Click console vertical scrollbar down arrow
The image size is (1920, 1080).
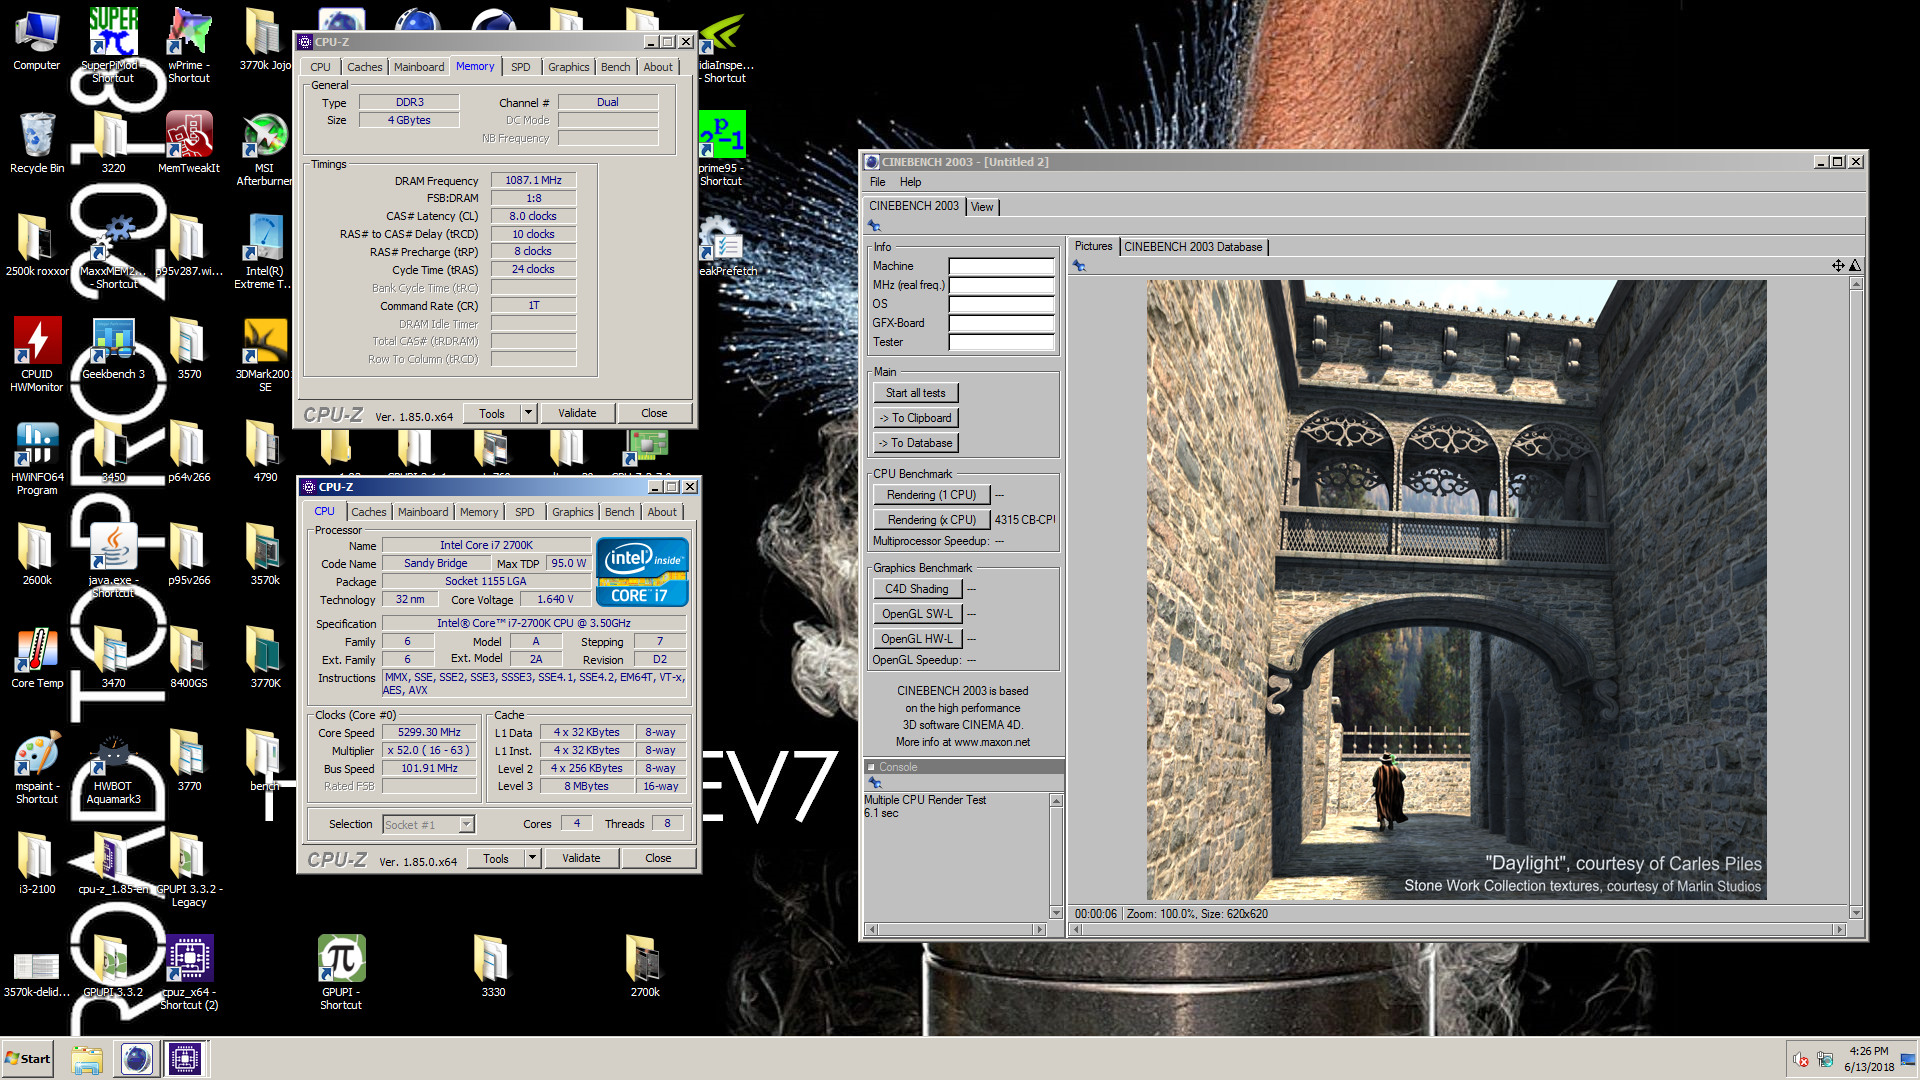click(1056, 912)
